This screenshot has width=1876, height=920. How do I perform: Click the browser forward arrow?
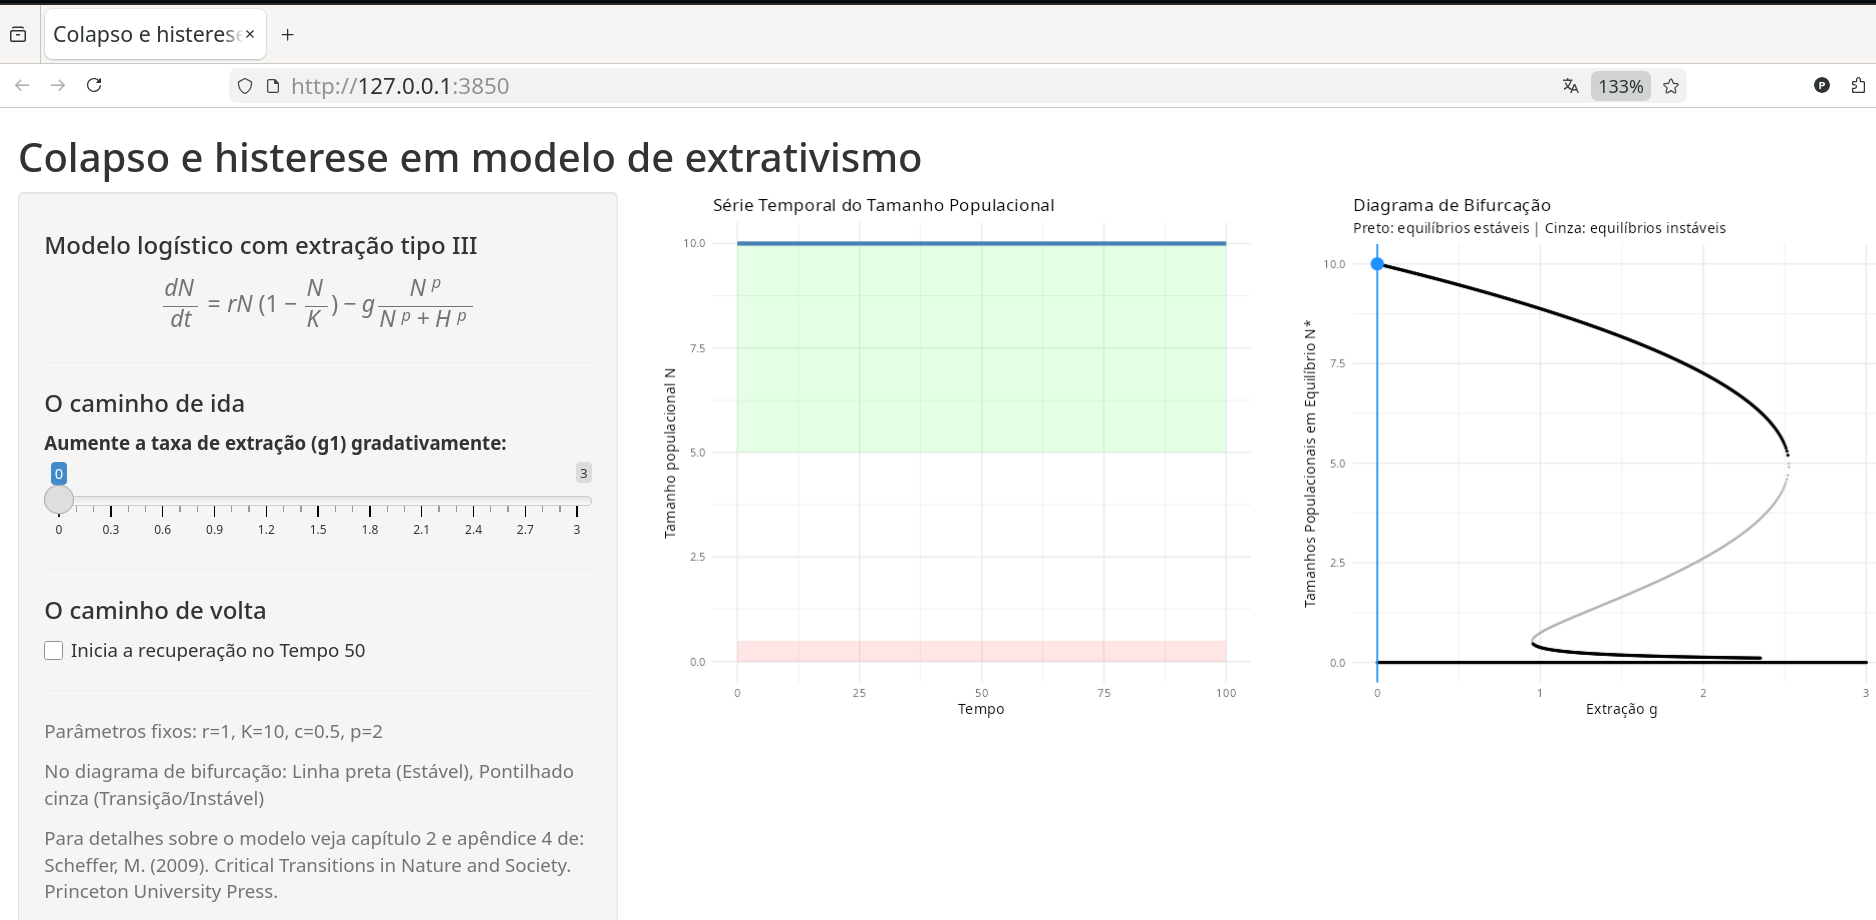tap(58, 86)
